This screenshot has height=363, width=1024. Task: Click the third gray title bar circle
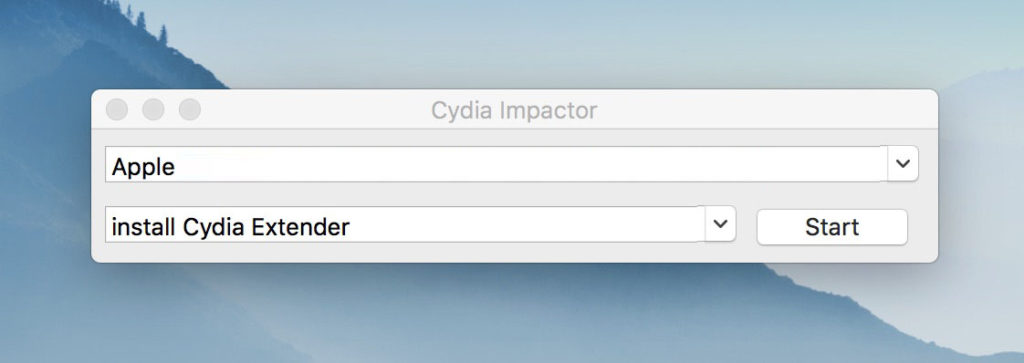[x=190, y=110]
